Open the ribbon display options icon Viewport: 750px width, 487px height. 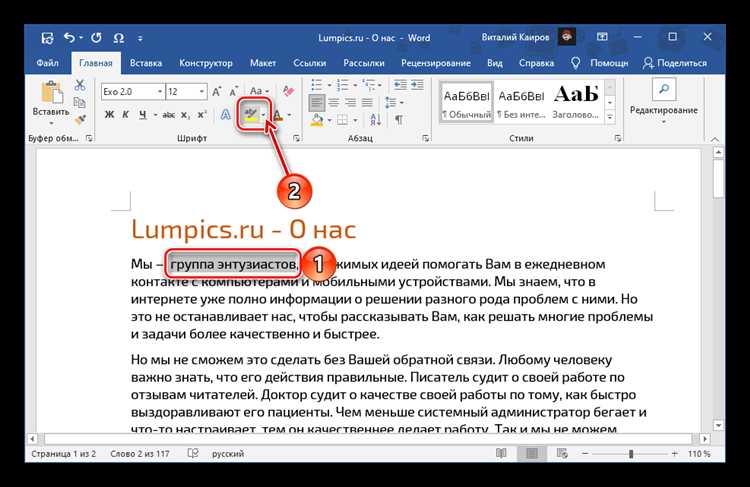pyautogui.click(x=602, y=37)
